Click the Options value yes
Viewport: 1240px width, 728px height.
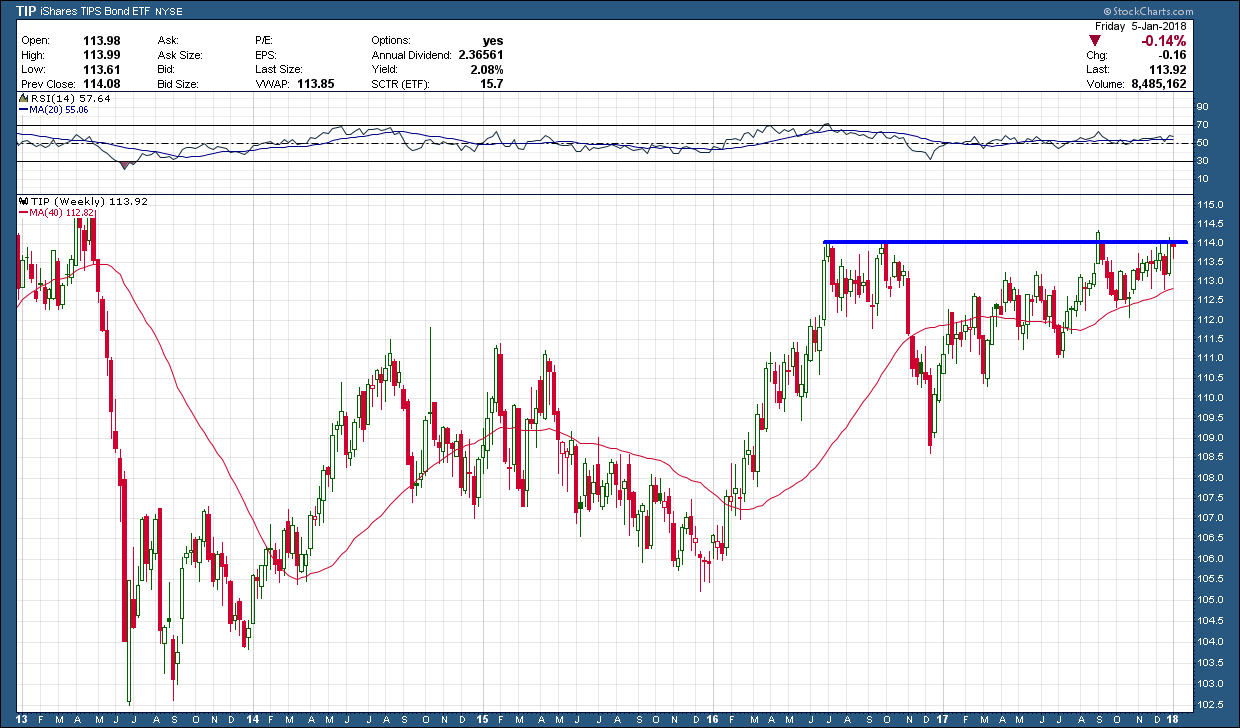pos(492,41)
